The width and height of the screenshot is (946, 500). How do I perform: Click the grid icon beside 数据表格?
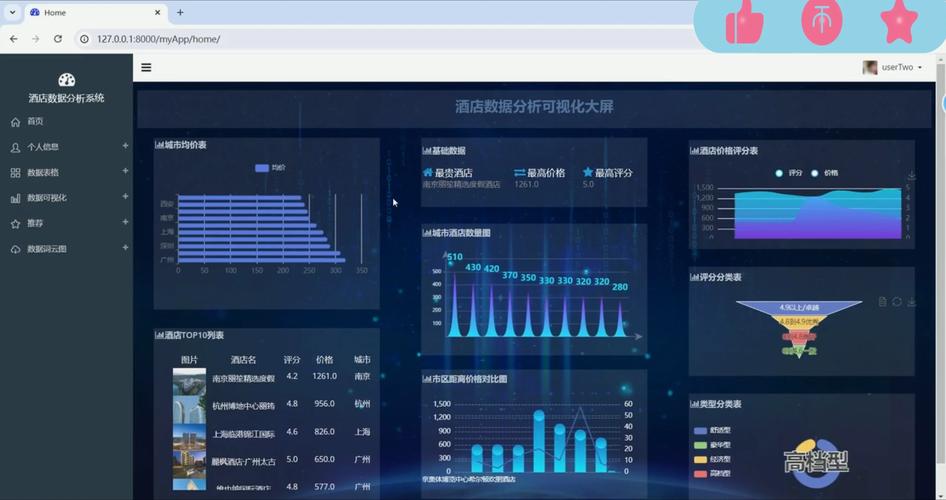pos(15,172)
